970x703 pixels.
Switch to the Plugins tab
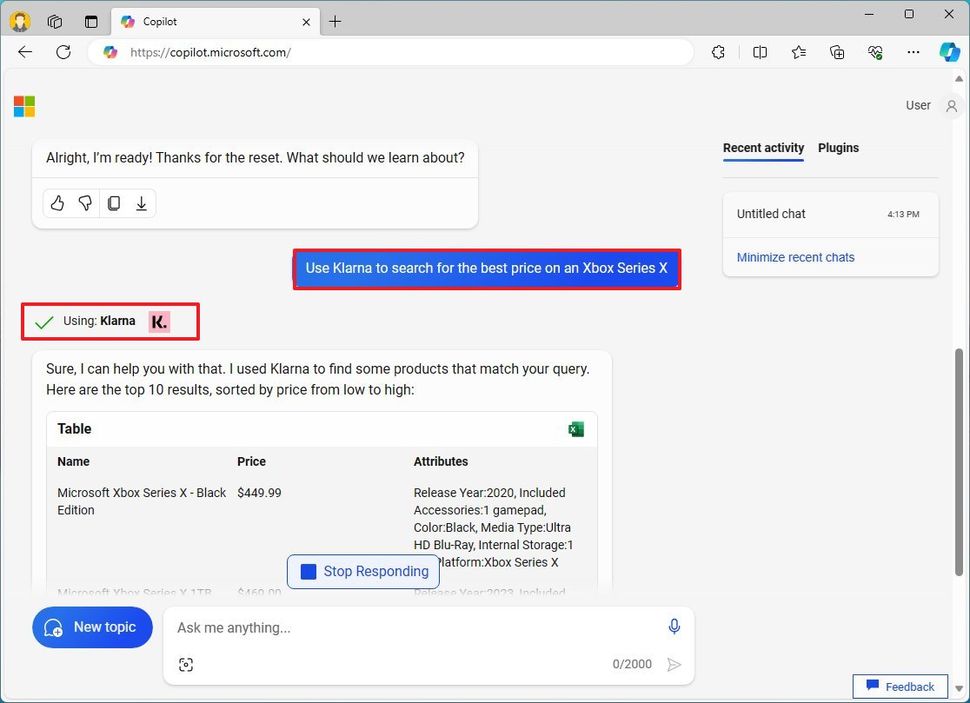point(838,148)
